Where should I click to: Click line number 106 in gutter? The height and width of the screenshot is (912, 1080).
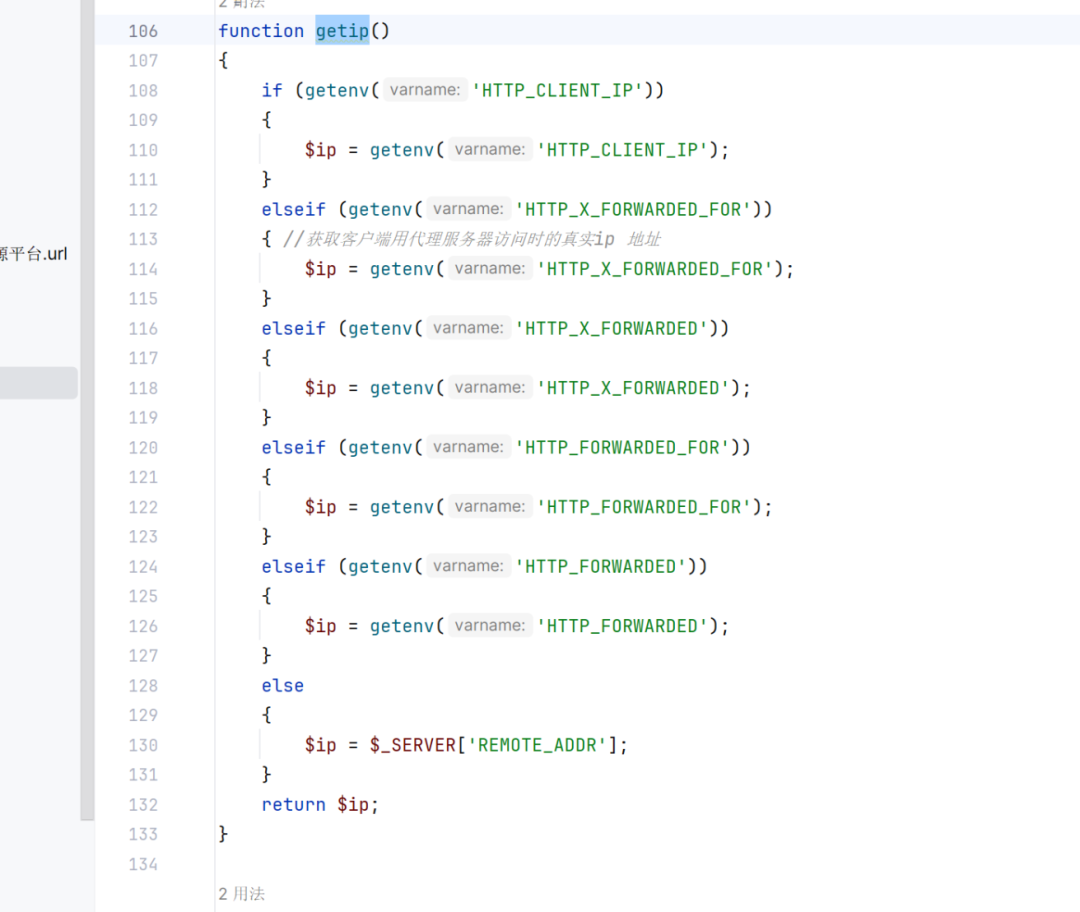click(x=143, y=31)
